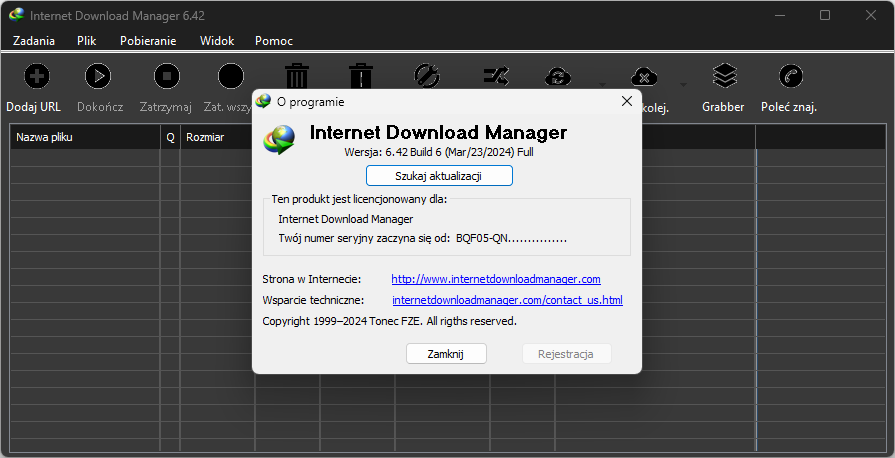Expand the start queue dropdown arrow
The image size is (895, 458).
pyautogui.click(x=602, y=85)
